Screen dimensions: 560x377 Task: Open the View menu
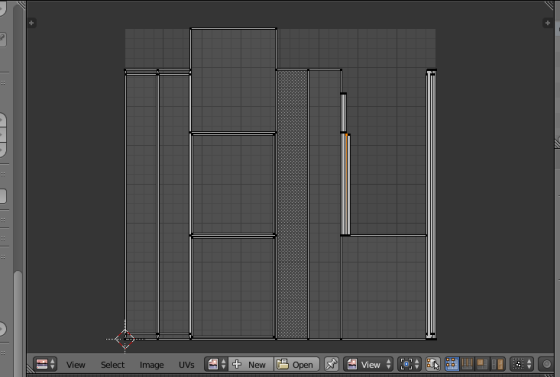click(x=76, y=365)
